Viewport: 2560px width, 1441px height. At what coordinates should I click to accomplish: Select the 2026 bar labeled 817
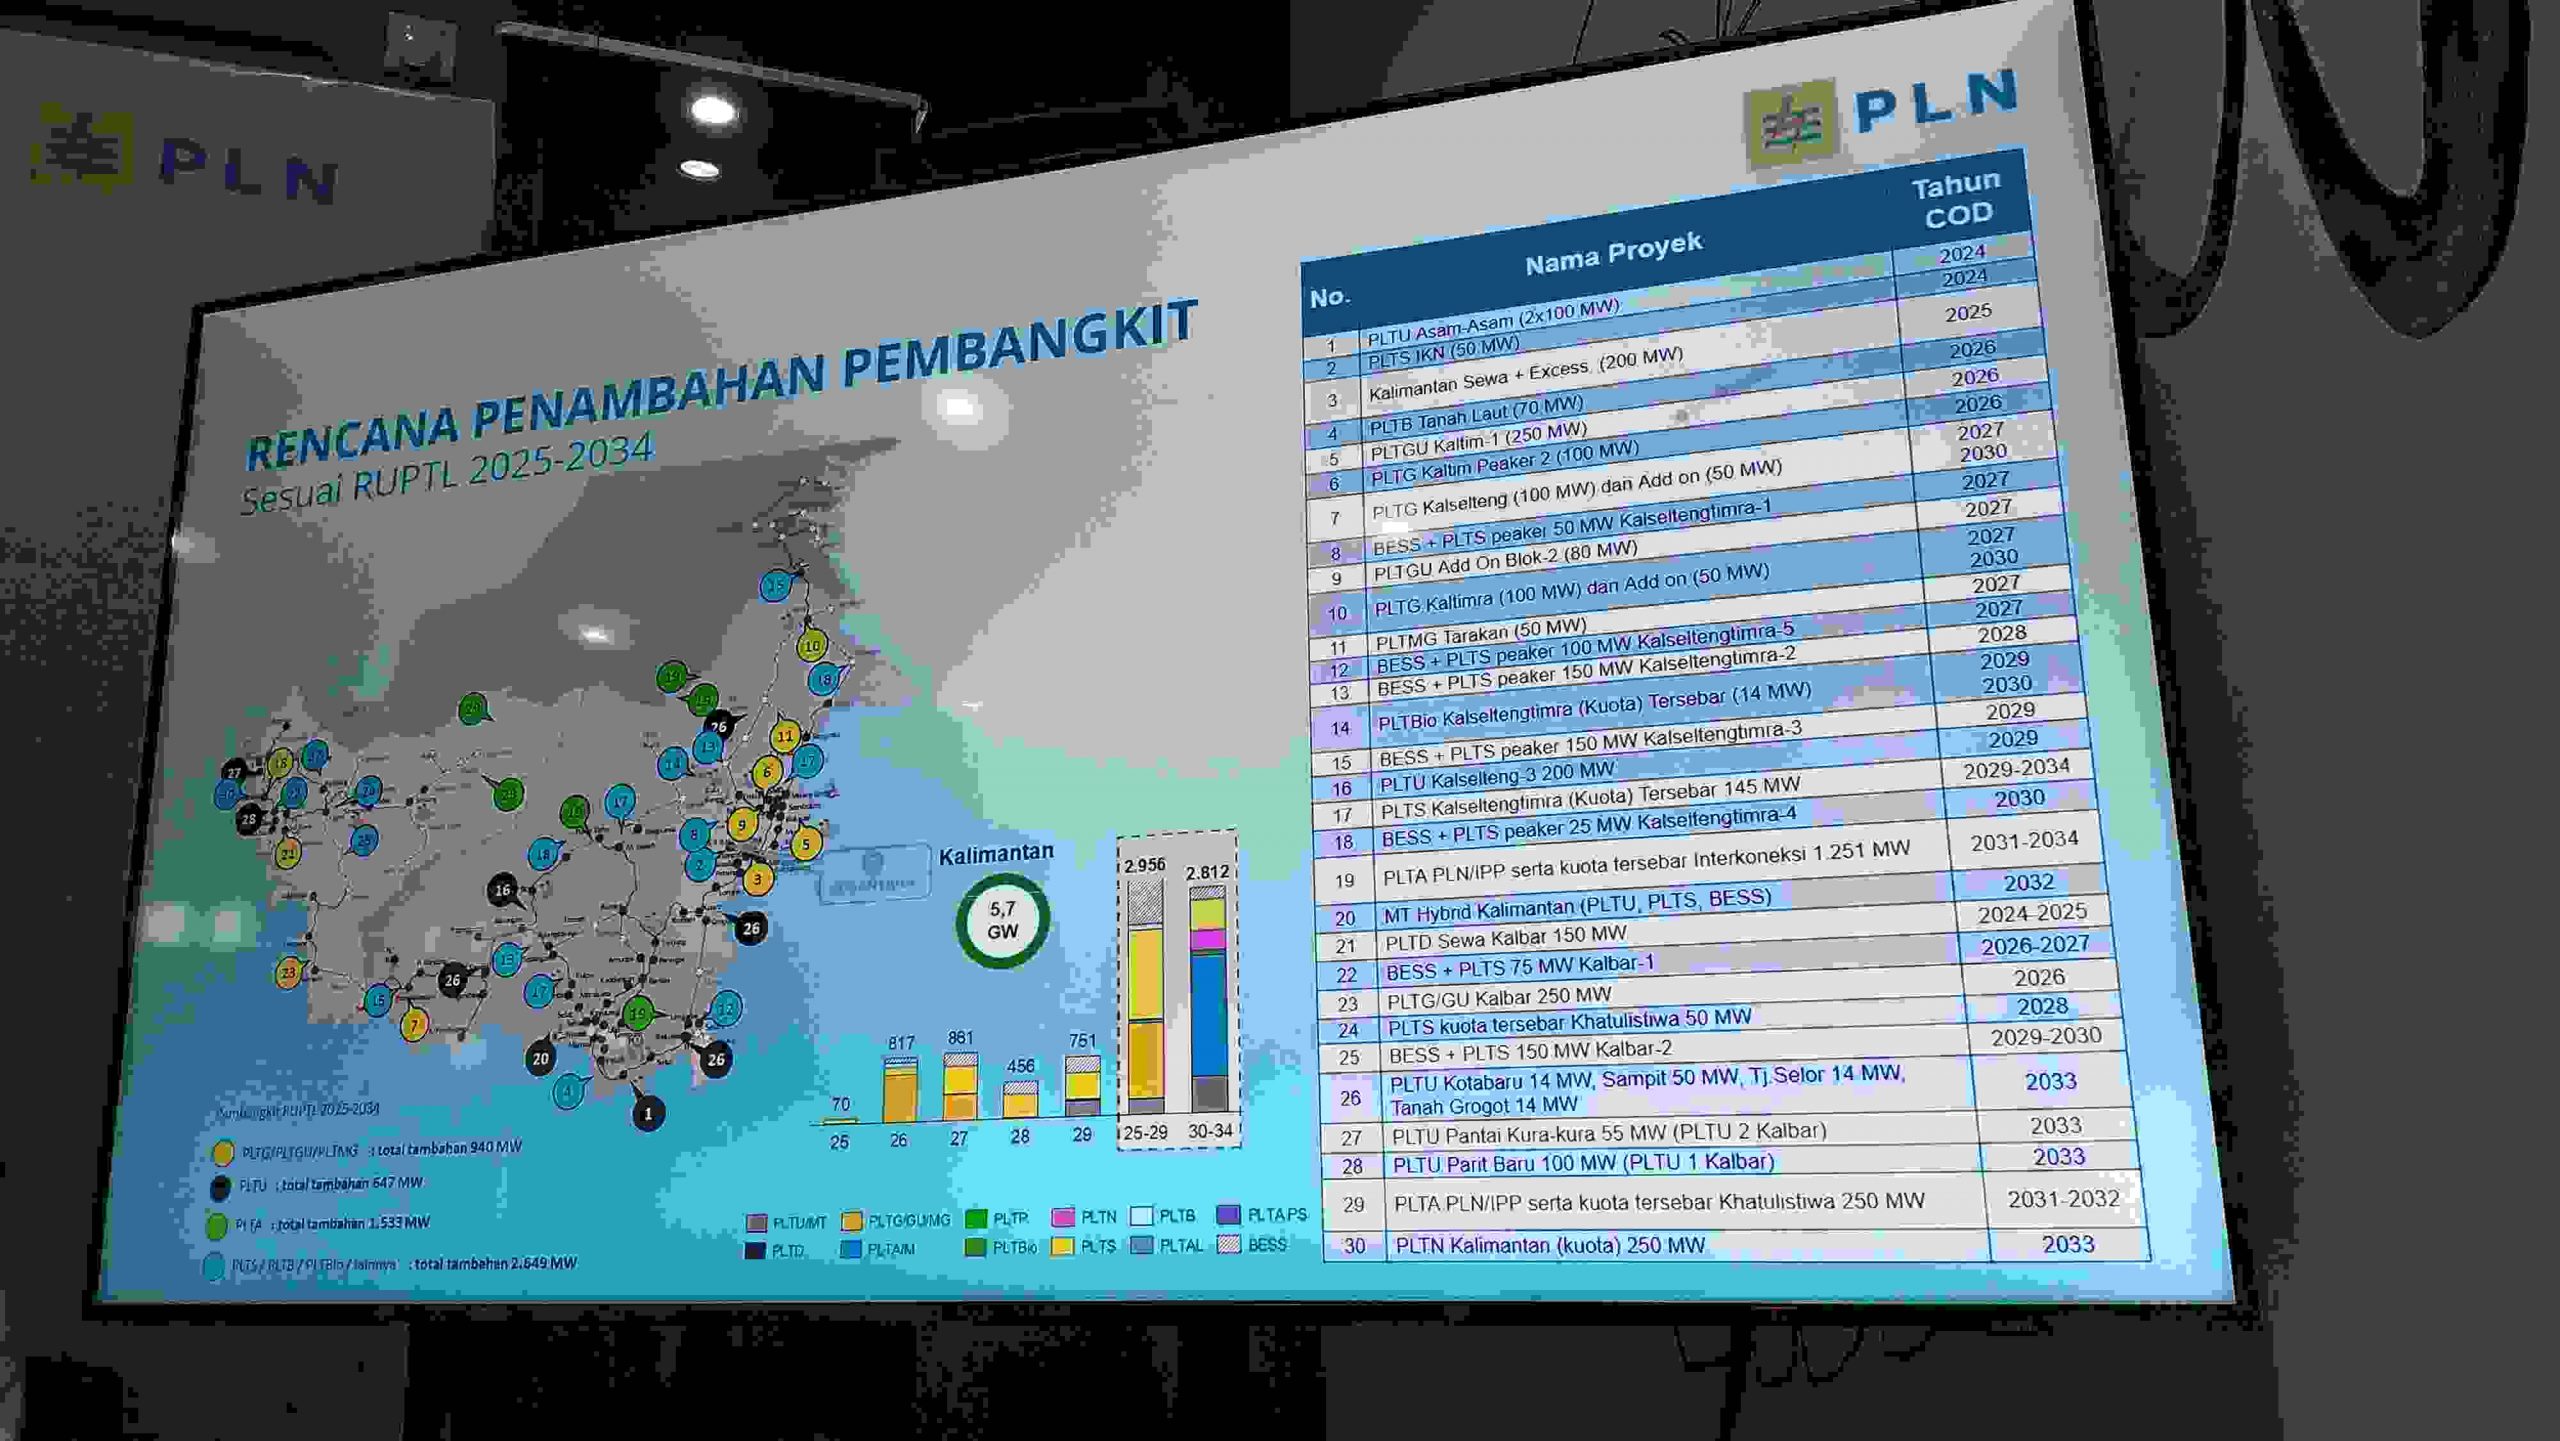click(x=900, y=1089)
